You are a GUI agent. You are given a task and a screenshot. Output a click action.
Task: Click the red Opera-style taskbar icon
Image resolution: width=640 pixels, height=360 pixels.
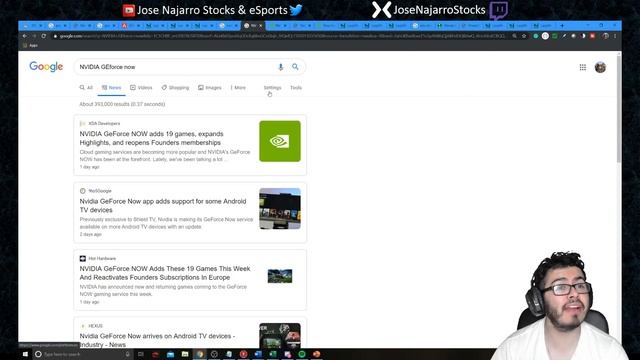click(243, 354)
